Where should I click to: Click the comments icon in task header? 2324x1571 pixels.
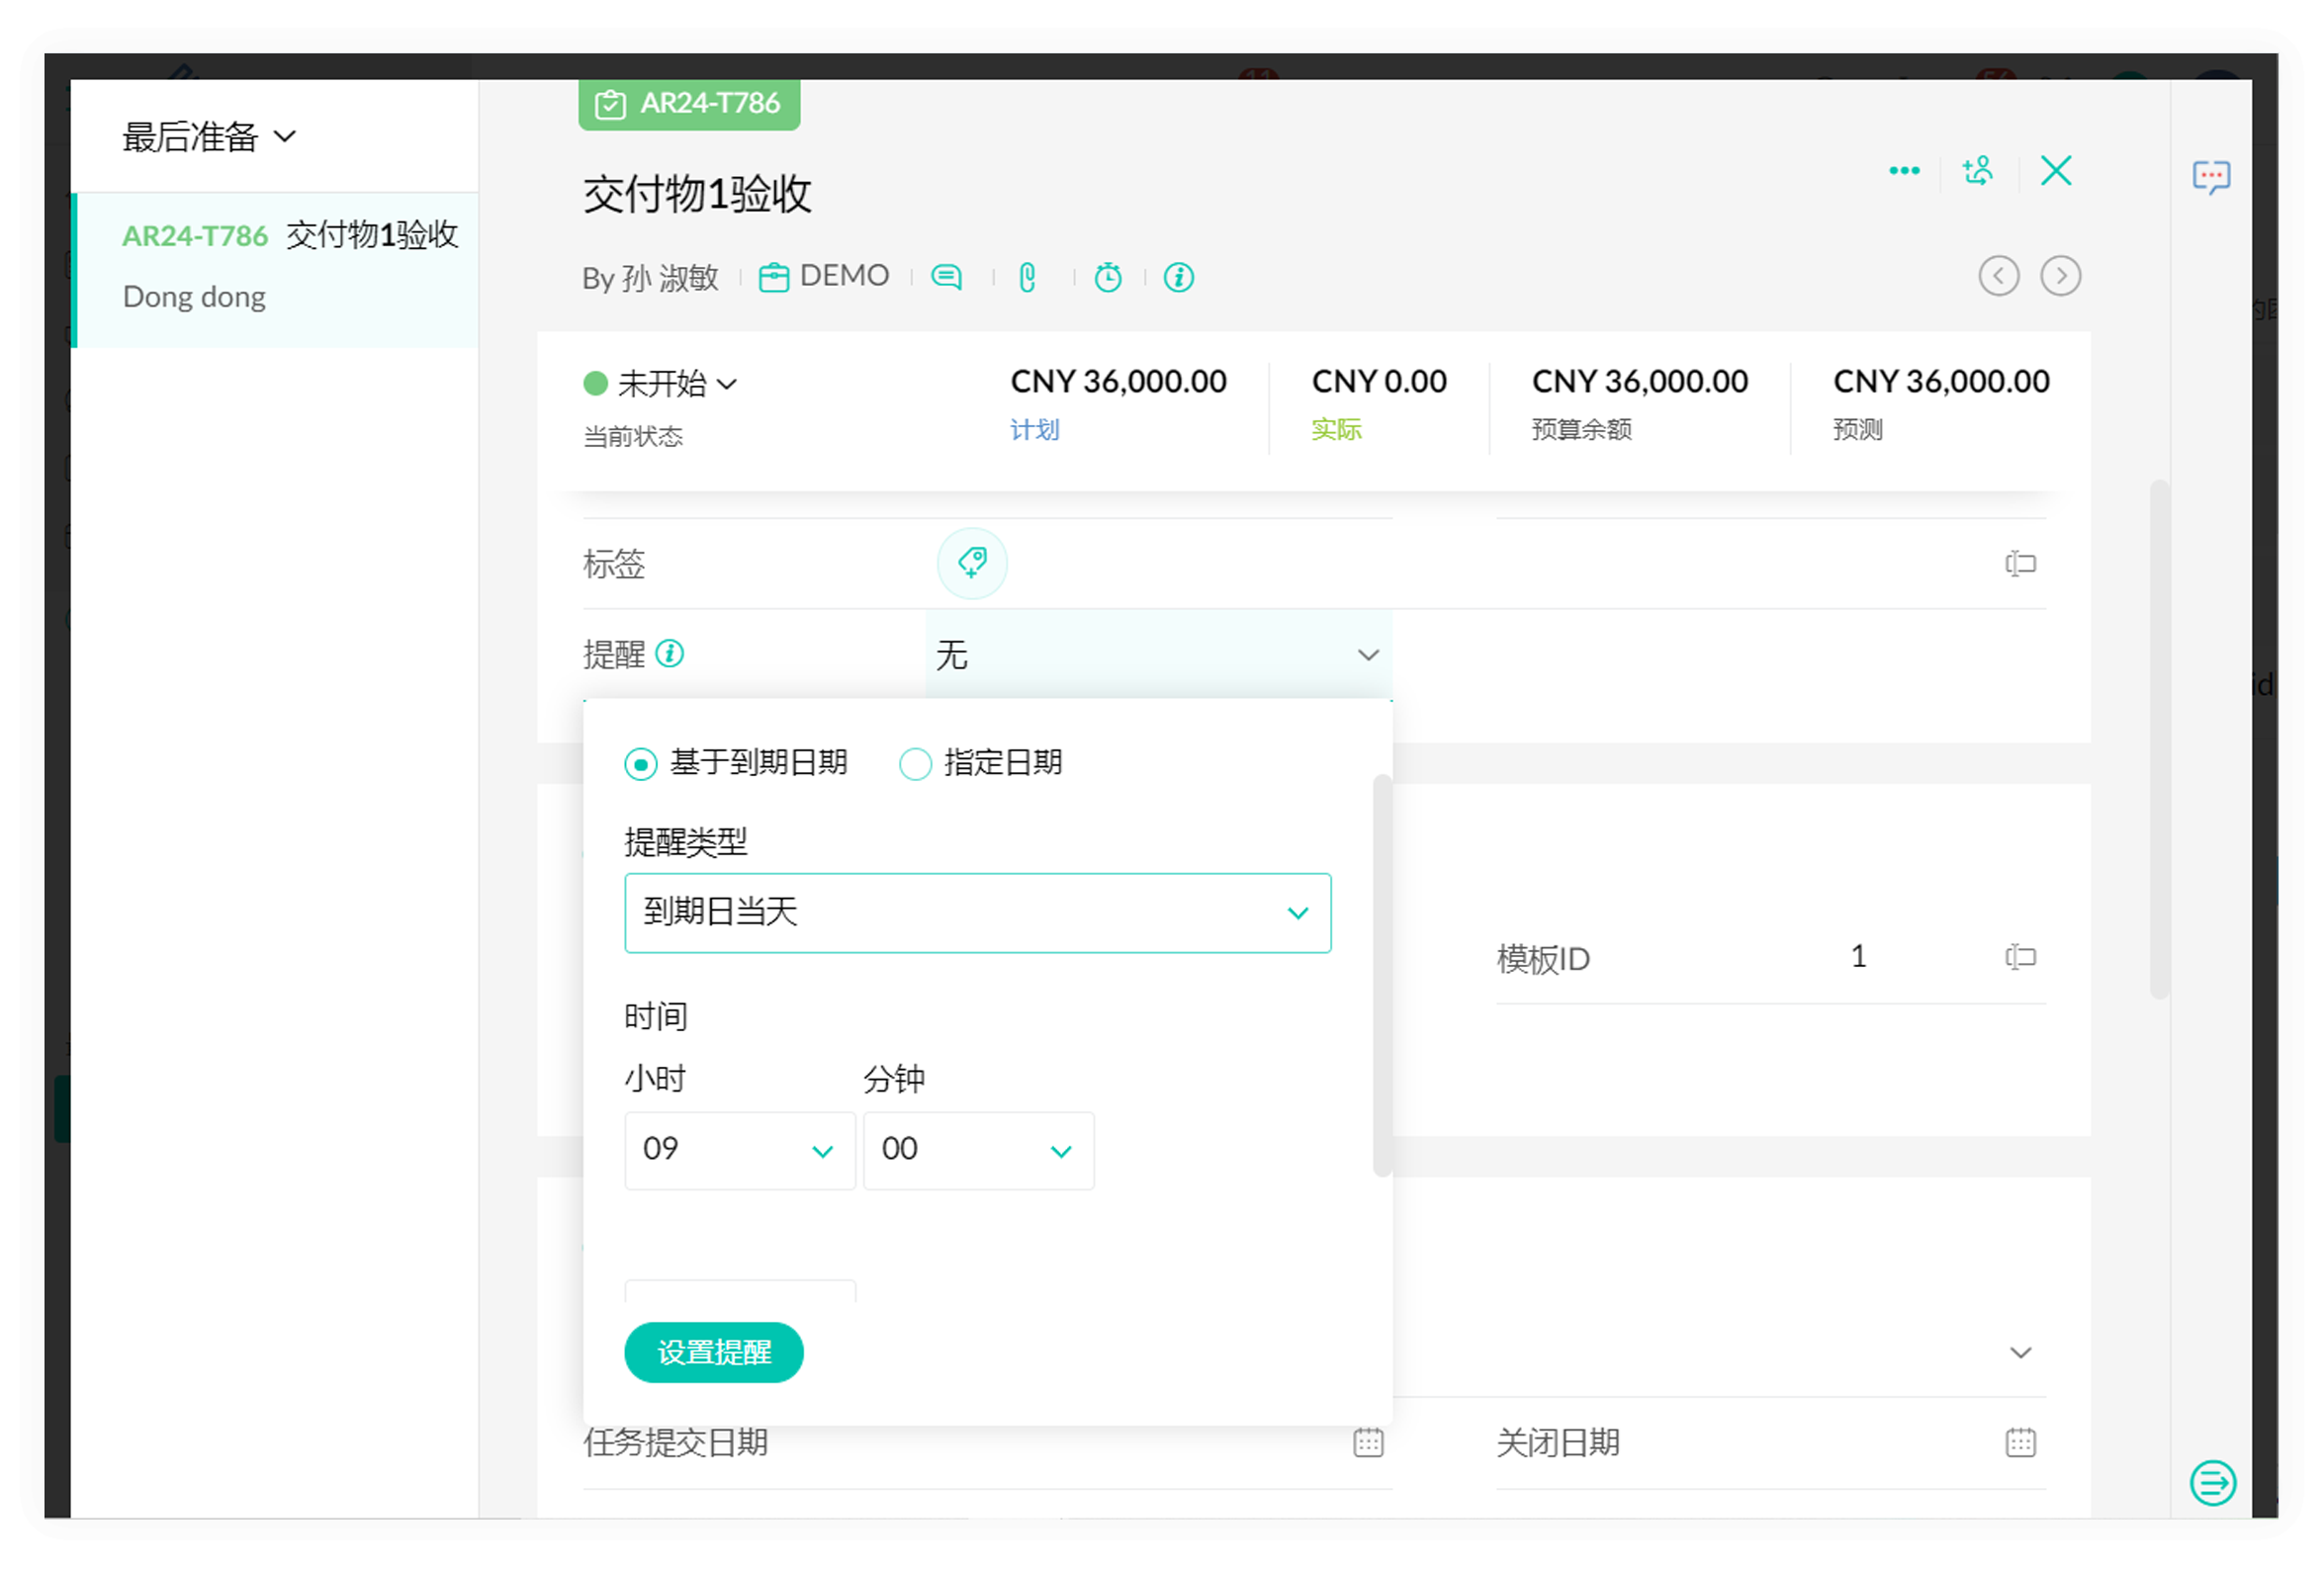coord(945,277)
